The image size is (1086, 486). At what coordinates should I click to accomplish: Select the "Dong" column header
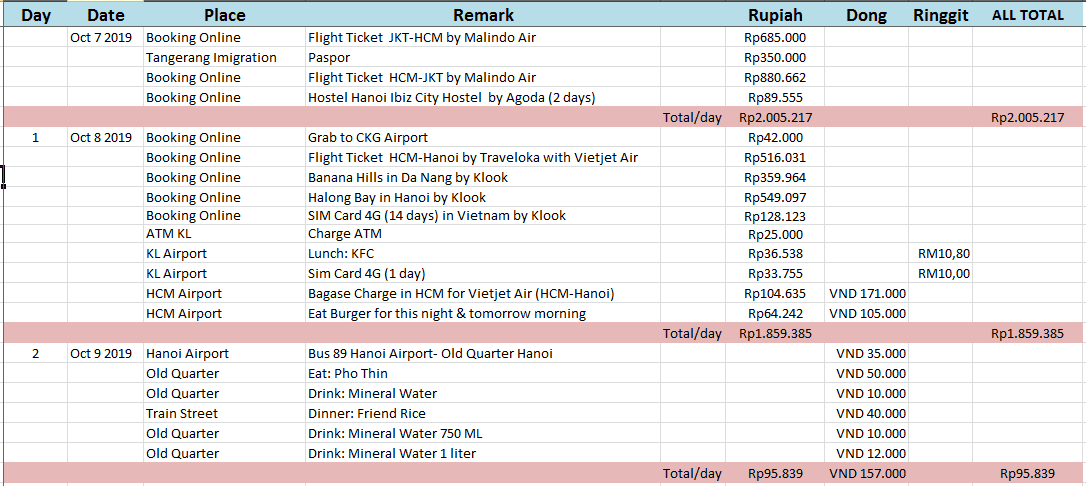point(866,15)
